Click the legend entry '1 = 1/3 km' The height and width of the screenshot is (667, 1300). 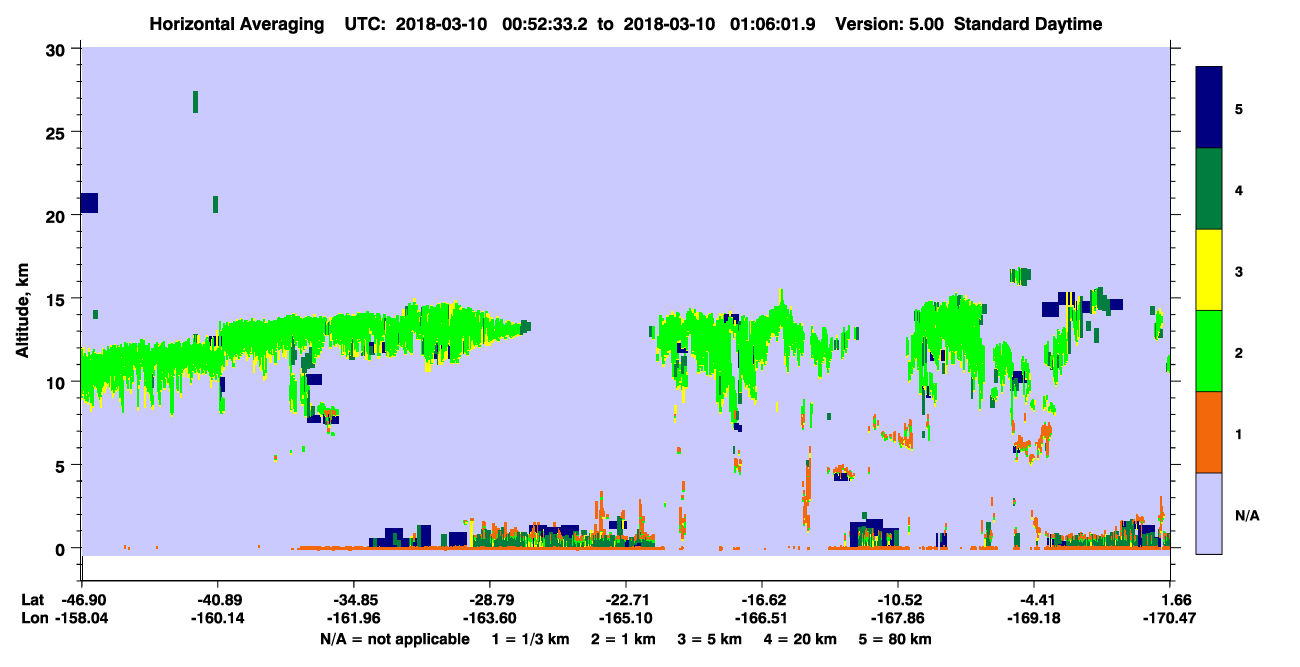click(531, 639)
